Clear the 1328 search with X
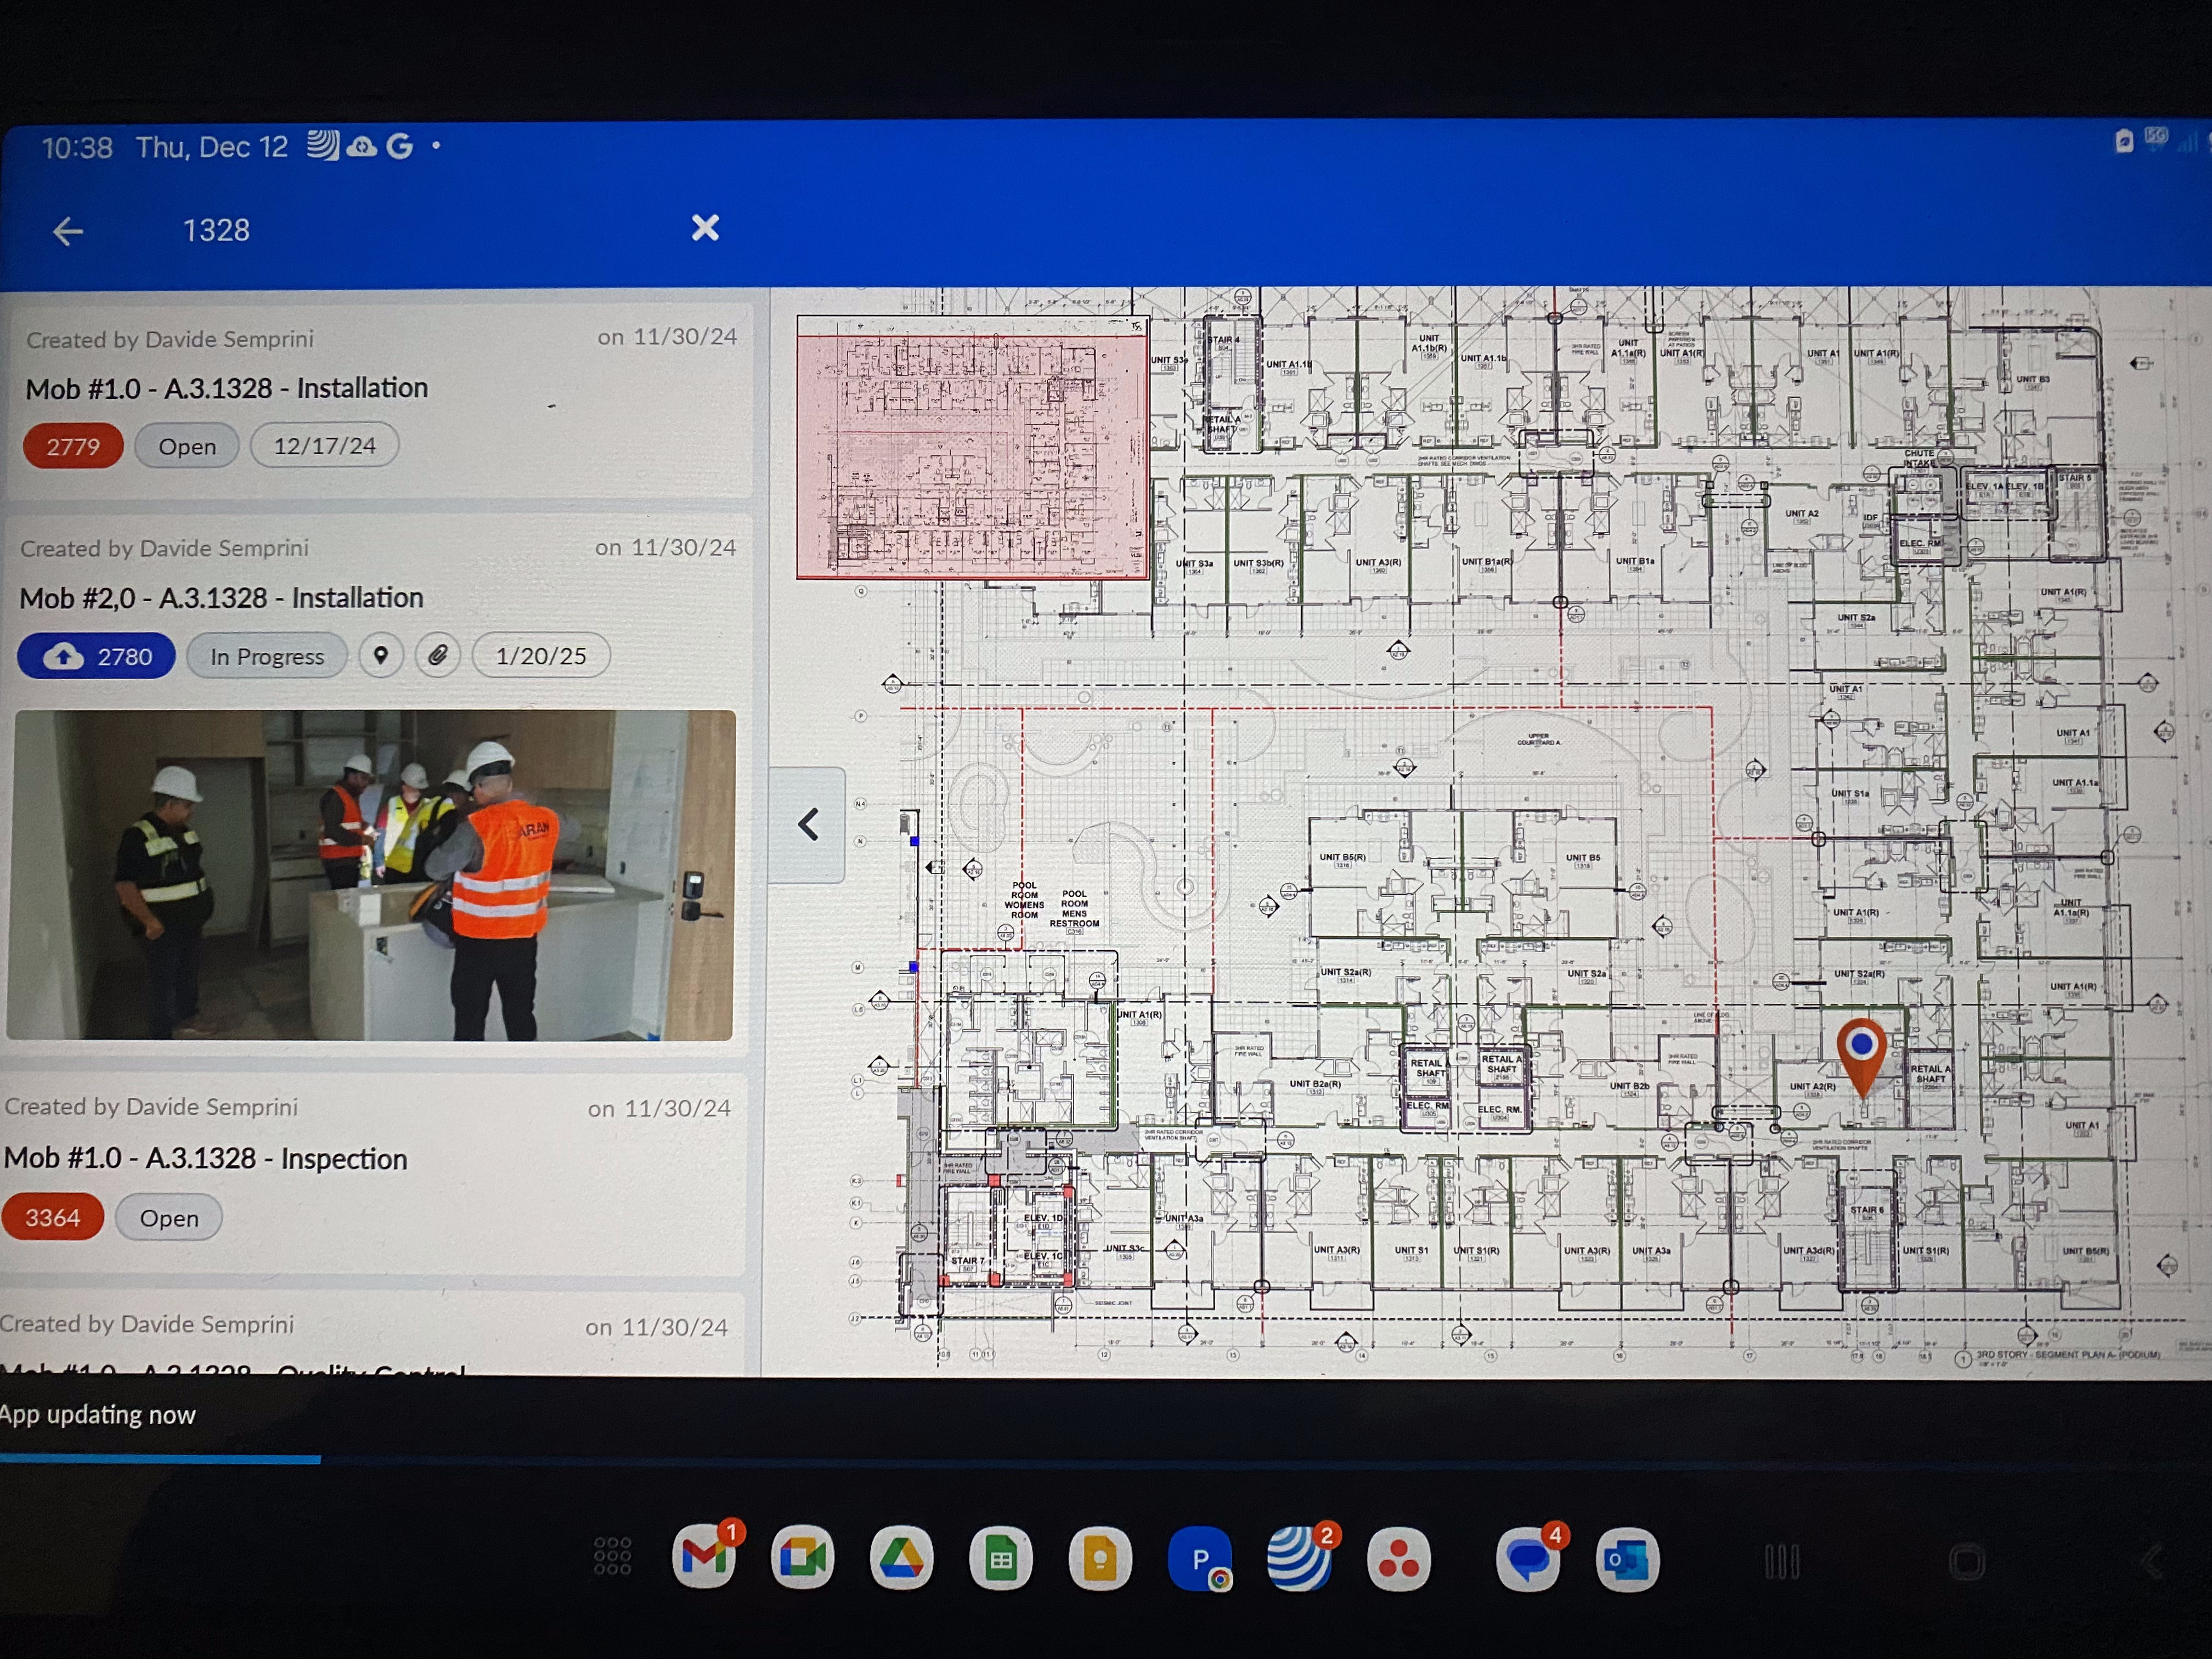Screen dimensions: 2212x1659 pos(705,228)
